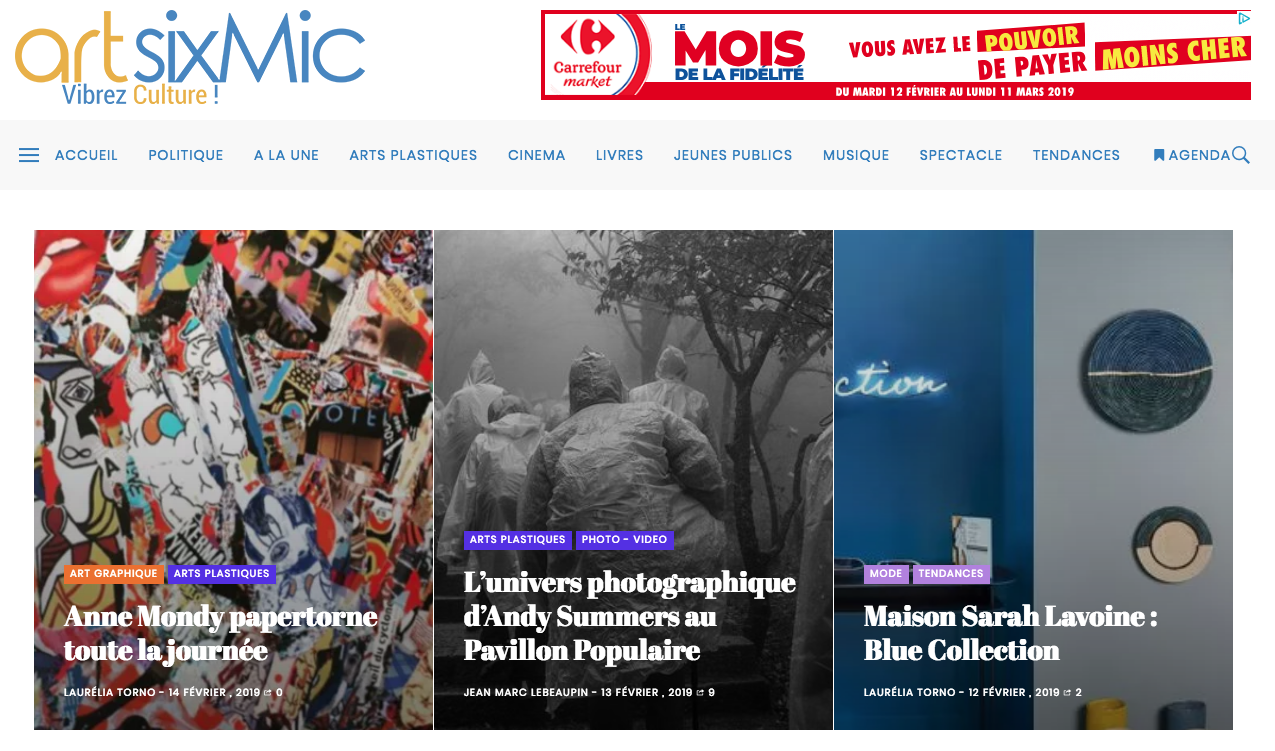Click the ART GRAPHIQUE orange tag
This screenshot has width=1275, height=751.
[114, 574]
